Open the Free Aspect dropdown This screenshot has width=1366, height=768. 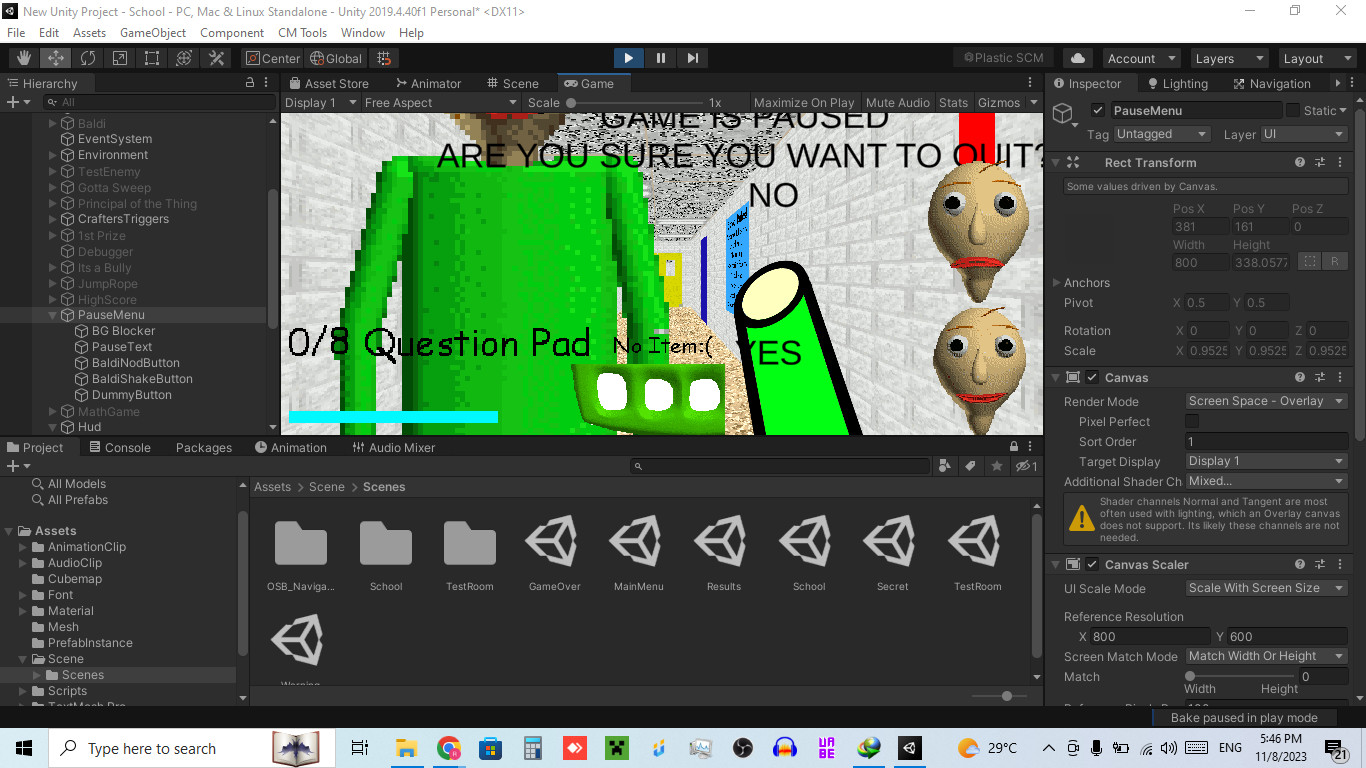point(440,102)
